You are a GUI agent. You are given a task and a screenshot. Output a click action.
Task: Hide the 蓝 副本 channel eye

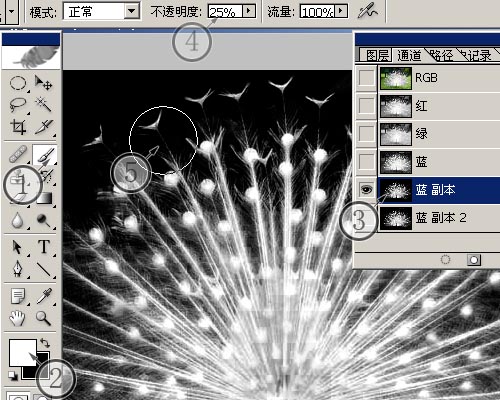(366, 190)
